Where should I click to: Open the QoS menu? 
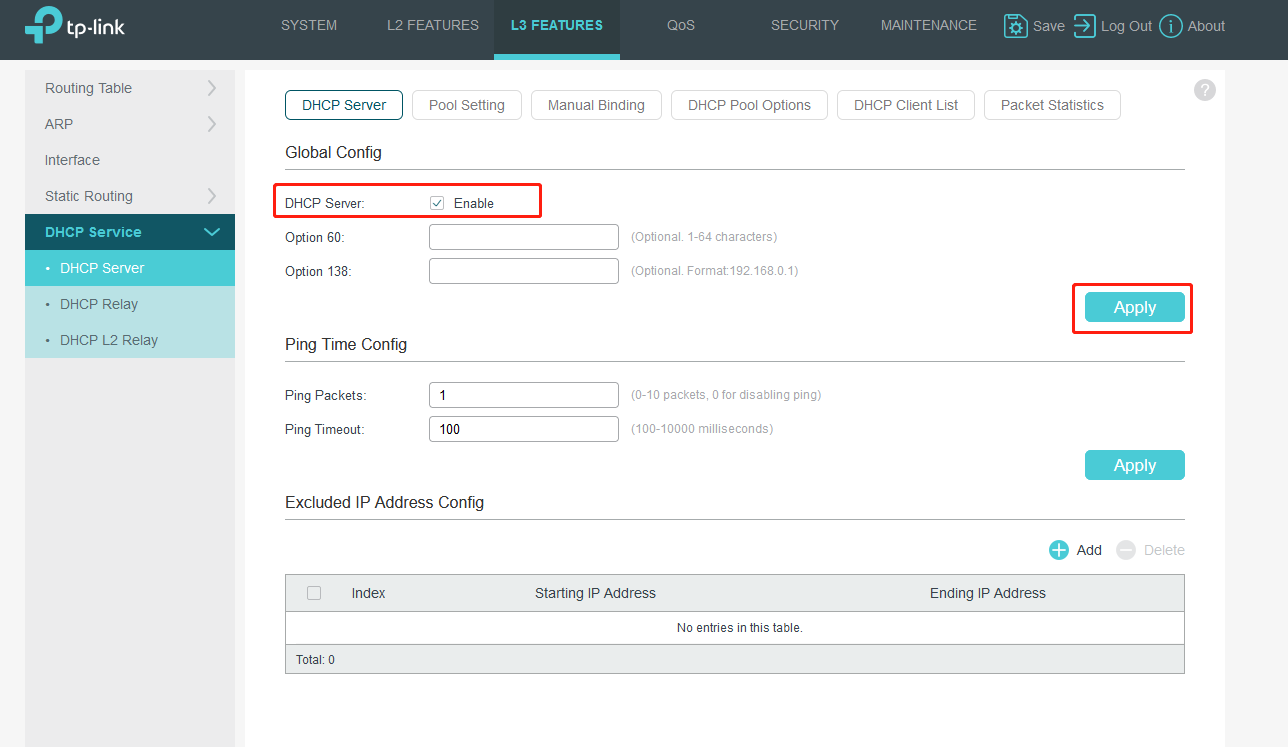pyautogui.click(x=681, y=25)
